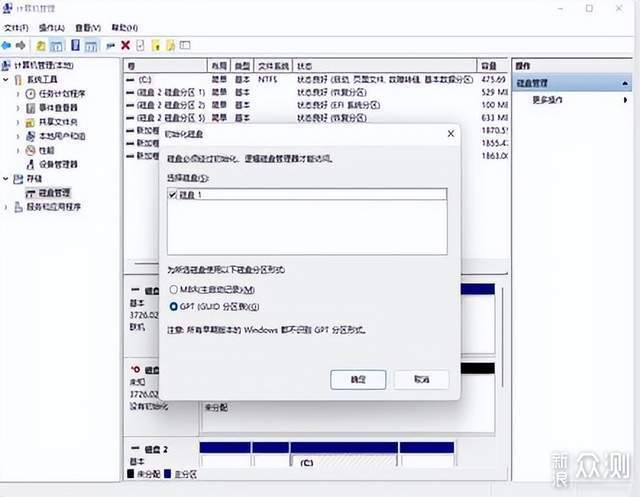640x497 pixels.
Task: Open the 查看(V) menu
Action: point(88,28)
